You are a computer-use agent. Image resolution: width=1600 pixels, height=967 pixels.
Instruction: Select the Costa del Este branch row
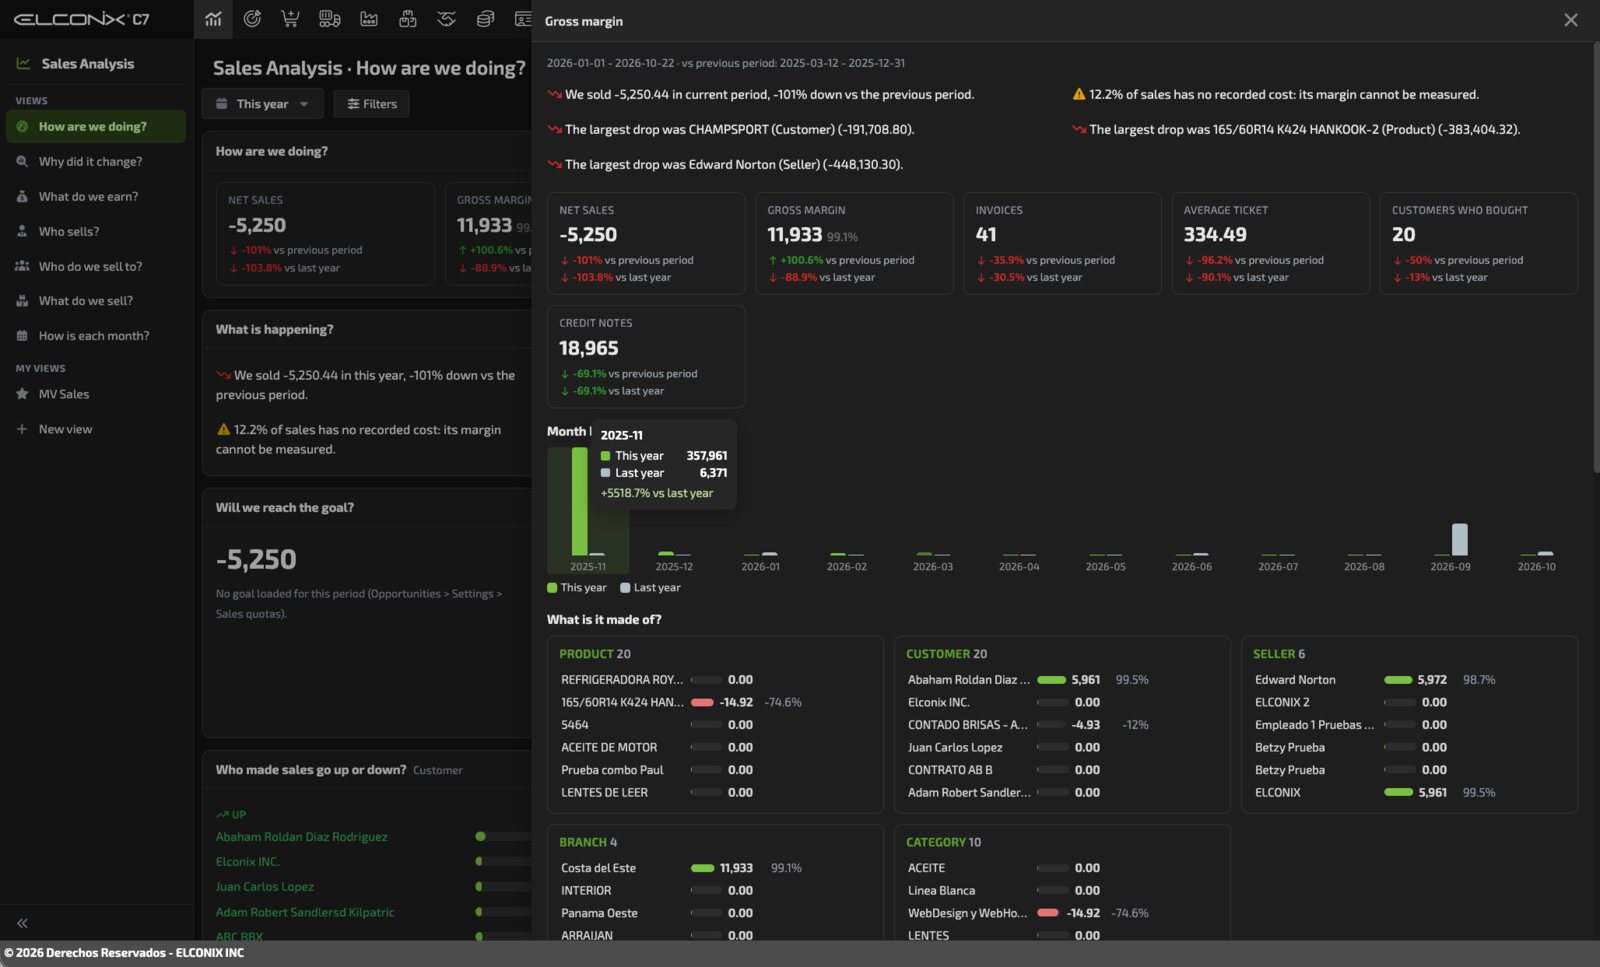[715, 868]
